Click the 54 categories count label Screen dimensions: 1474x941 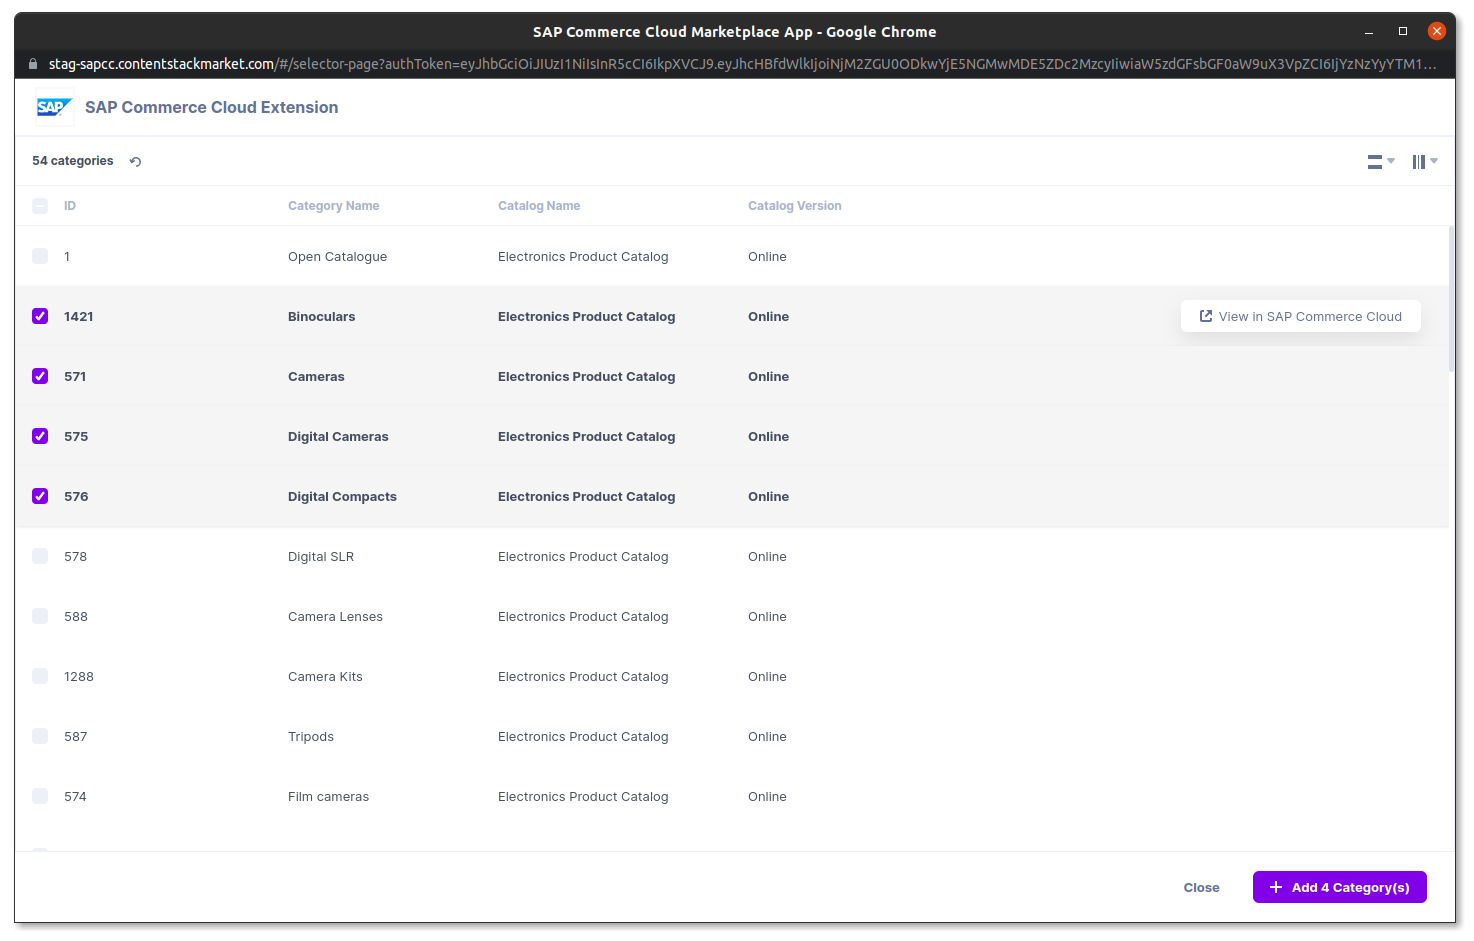[72, 161]
